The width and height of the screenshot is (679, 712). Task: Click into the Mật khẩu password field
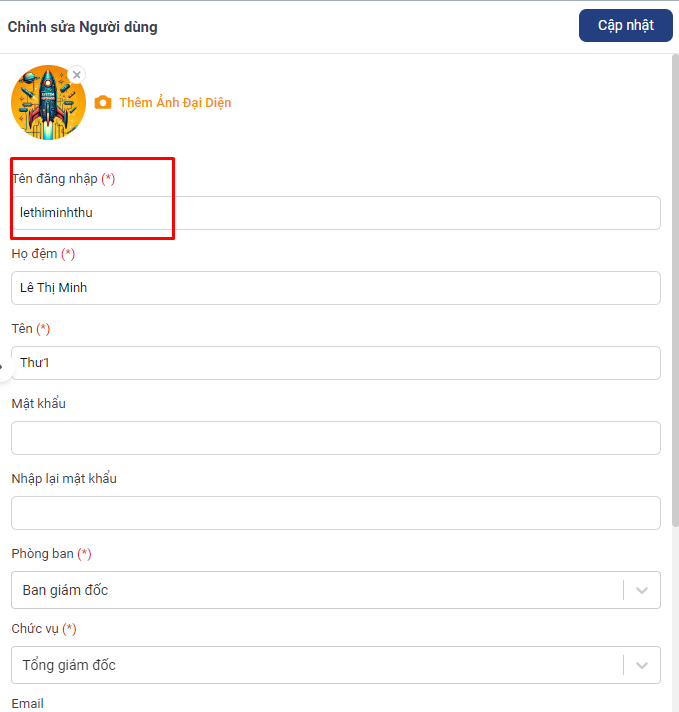(x=335, y=438)
